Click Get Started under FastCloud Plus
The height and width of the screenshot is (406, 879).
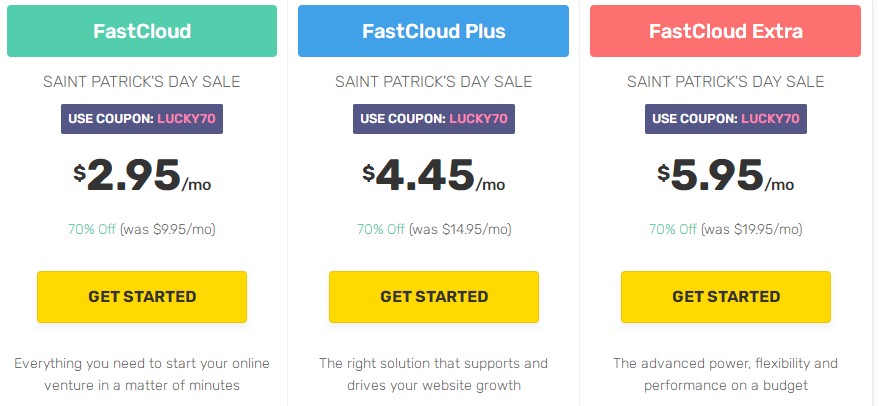(434, 297)
